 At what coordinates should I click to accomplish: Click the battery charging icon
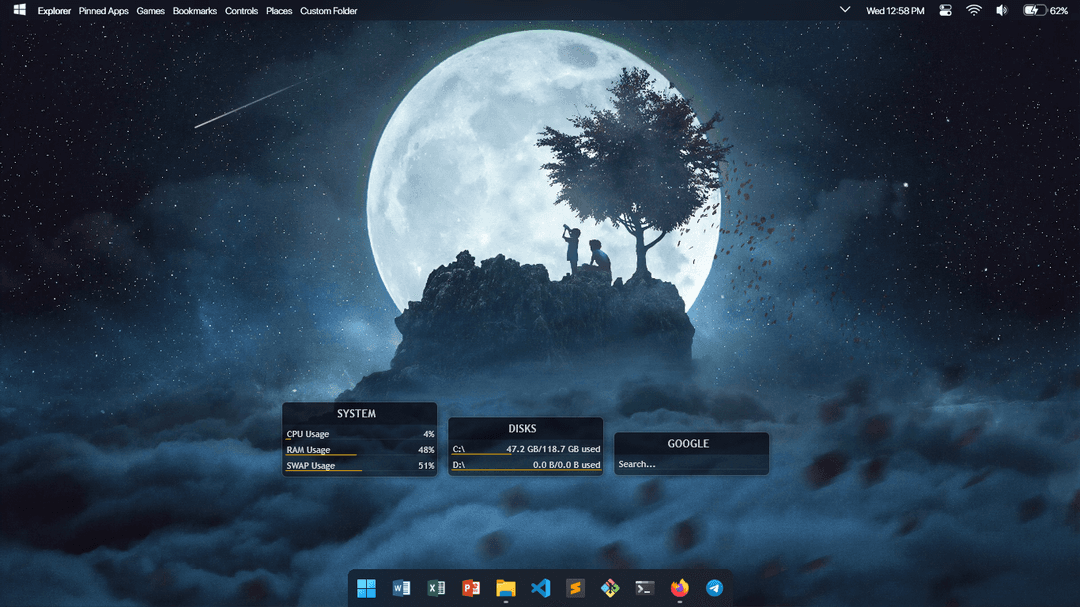pos(1033,10)
